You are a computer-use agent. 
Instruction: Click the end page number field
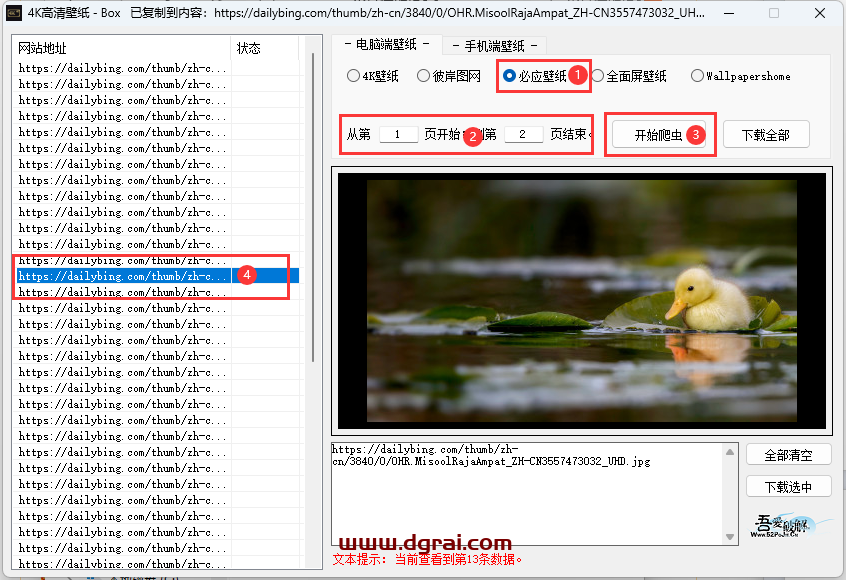coord(523,134)
